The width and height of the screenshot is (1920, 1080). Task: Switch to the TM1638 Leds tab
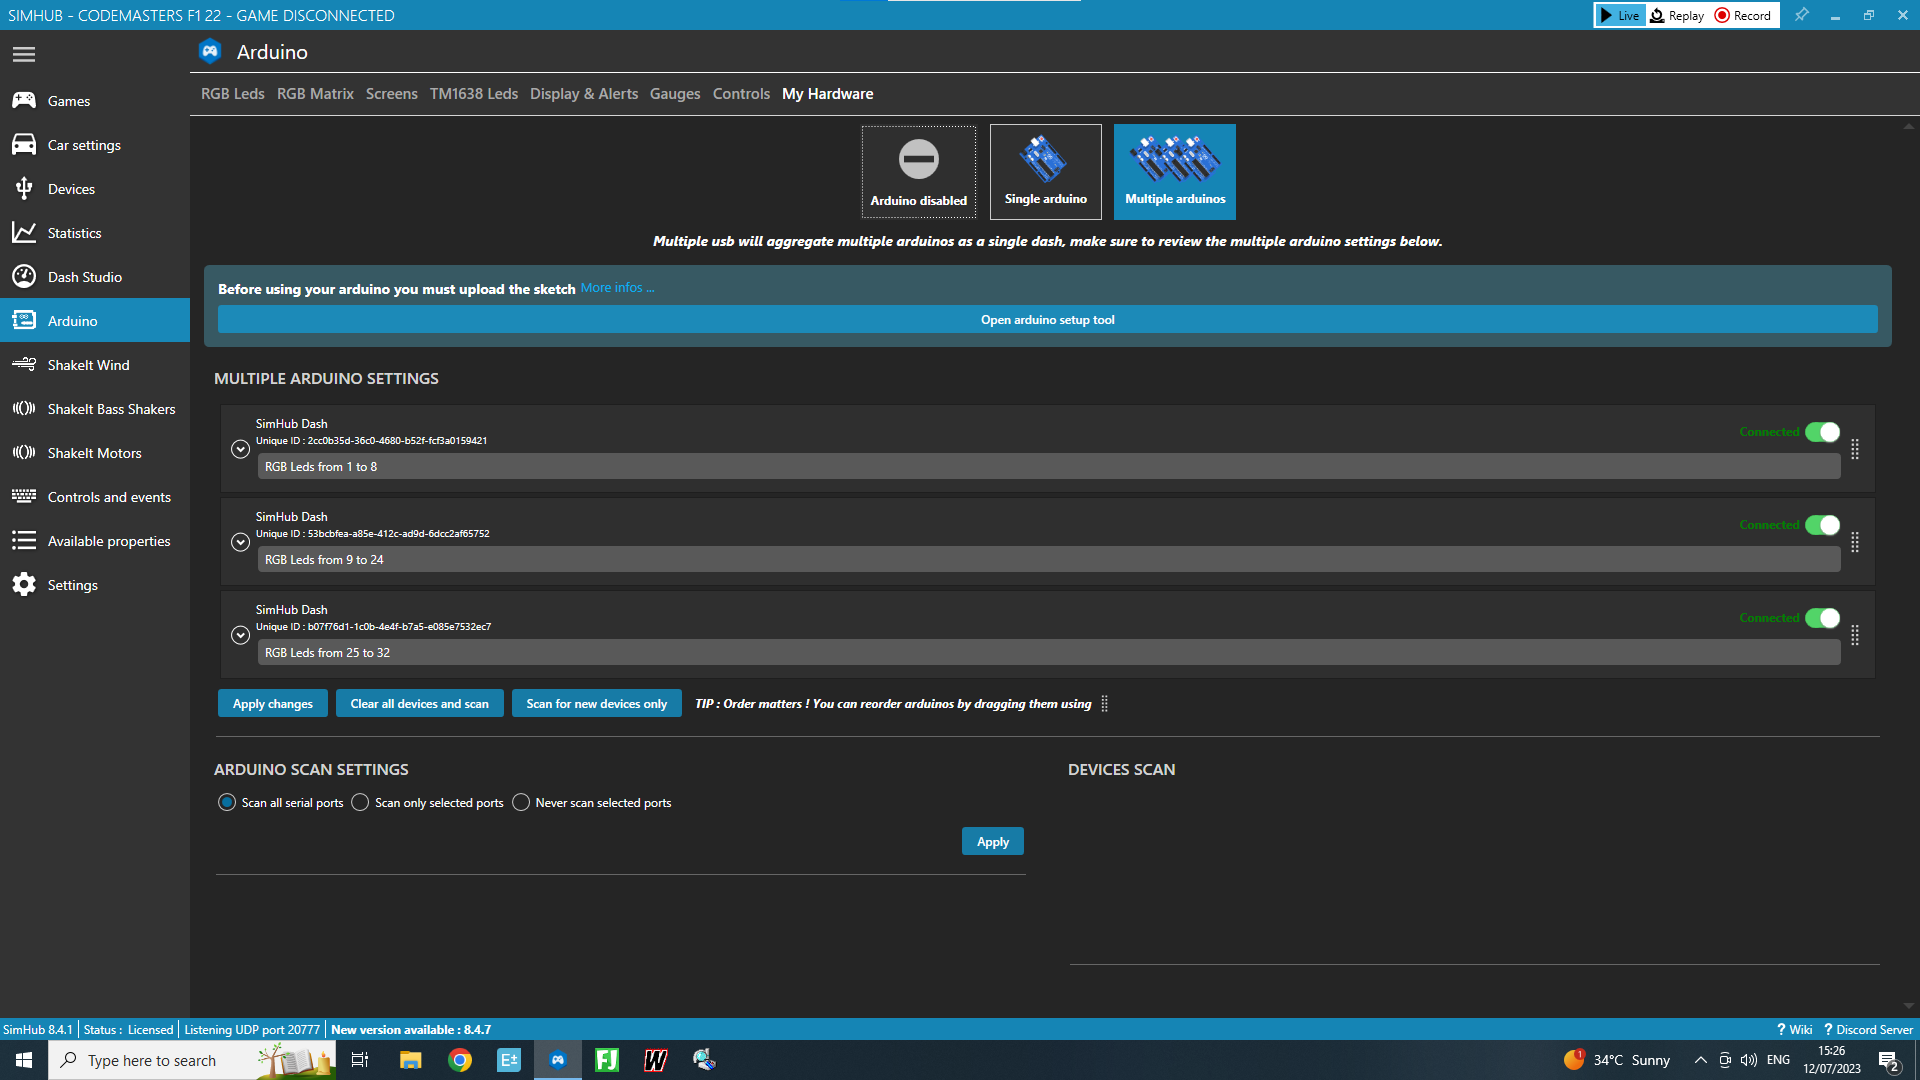coord(474,94)
